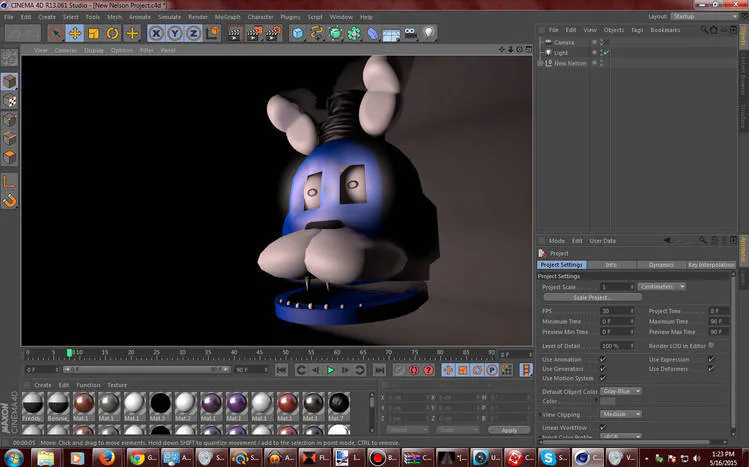Toggle the Z axis lock
The height and width of the screenshot is (467, 749).
click(192, 33)
